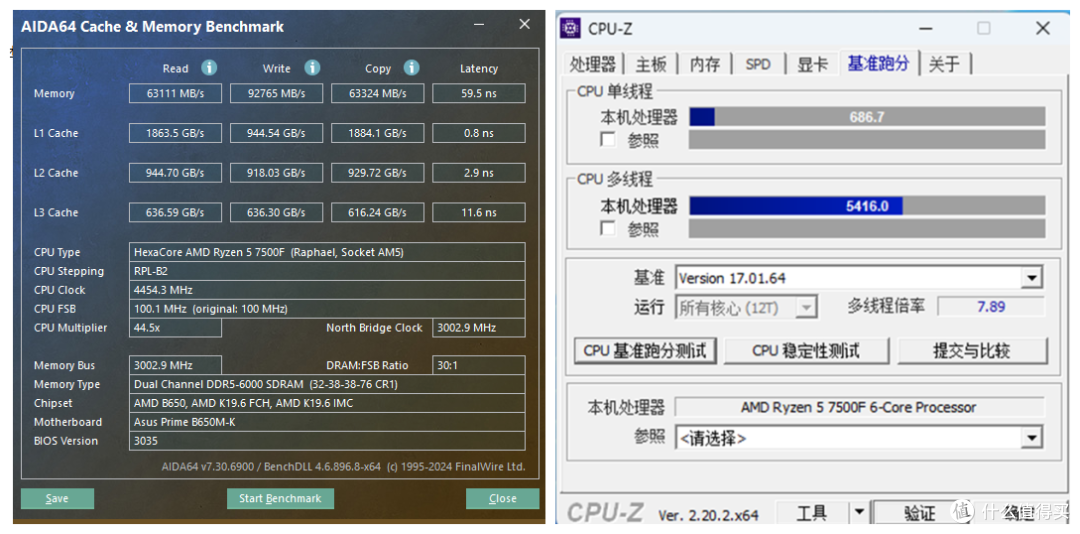This screenshot has height=534, width=1080.
Task: Click the single-thread 686.7 score bar
Action: 867,117
